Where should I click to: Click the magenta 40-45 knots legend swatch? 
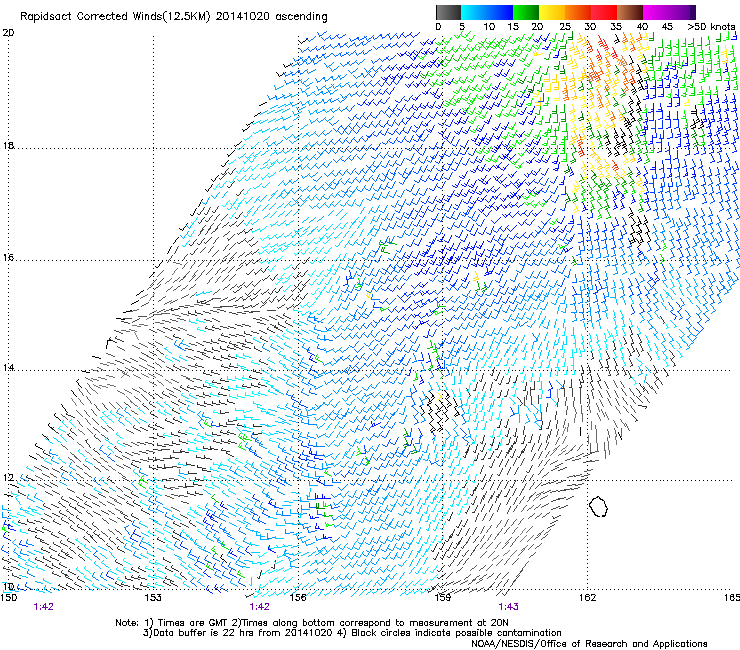pyautogui.click(x=656, y=12)
